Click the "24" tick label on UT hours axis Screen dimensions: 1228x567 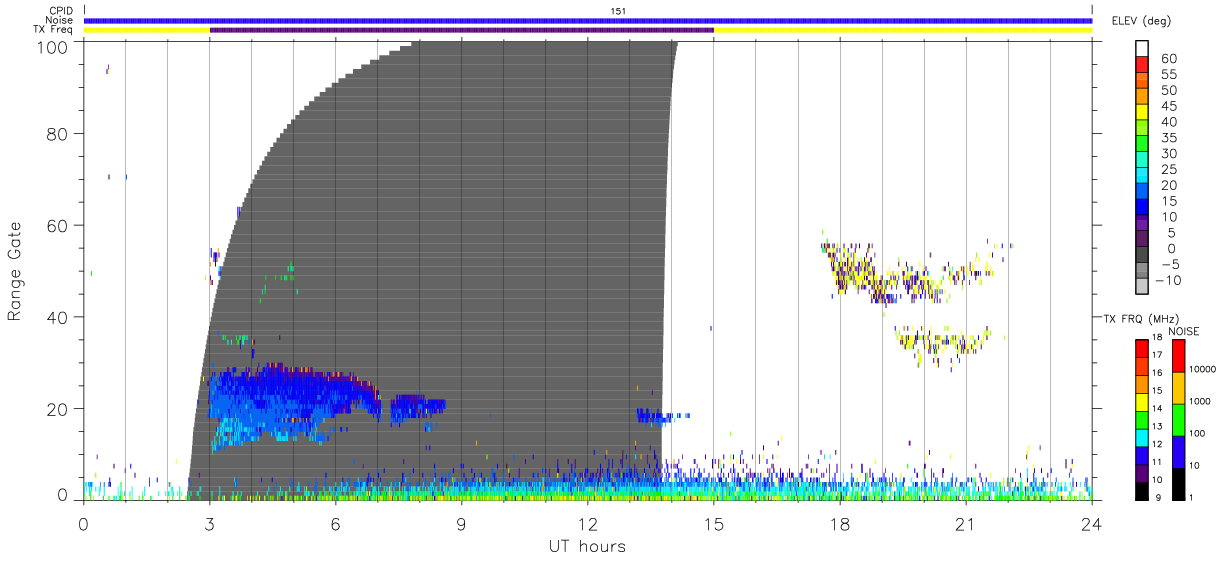(x=1091, y=523)
